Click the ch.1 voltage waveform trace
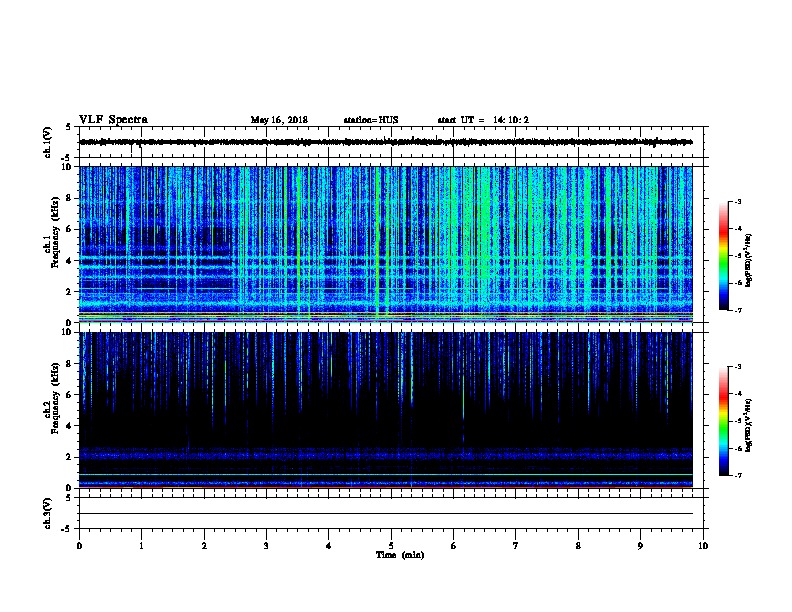The height and width of the screenshot is (612, 792). (x=386, y=142)
